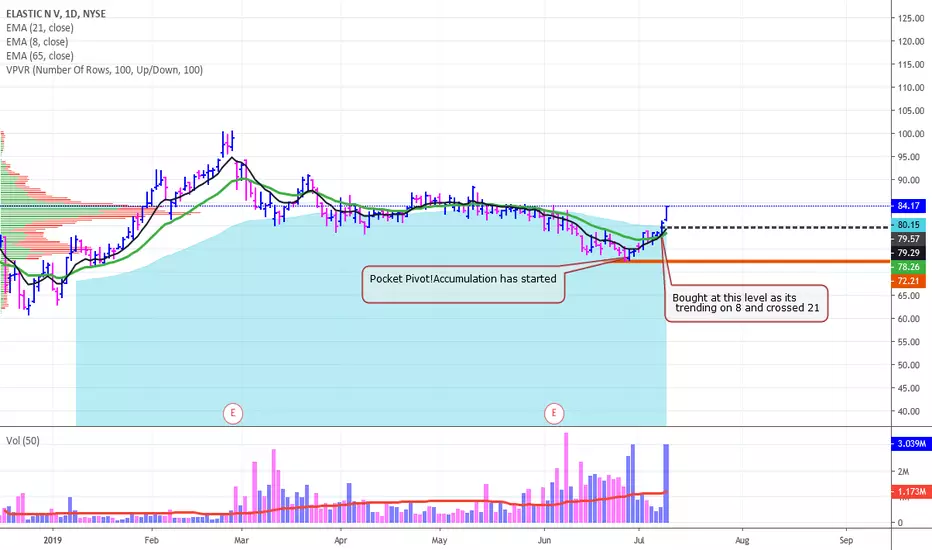This screenshot has height=550, width=932.
Task: Select the 'Bought at this level' callout note
Action: [x=746, y=303]
